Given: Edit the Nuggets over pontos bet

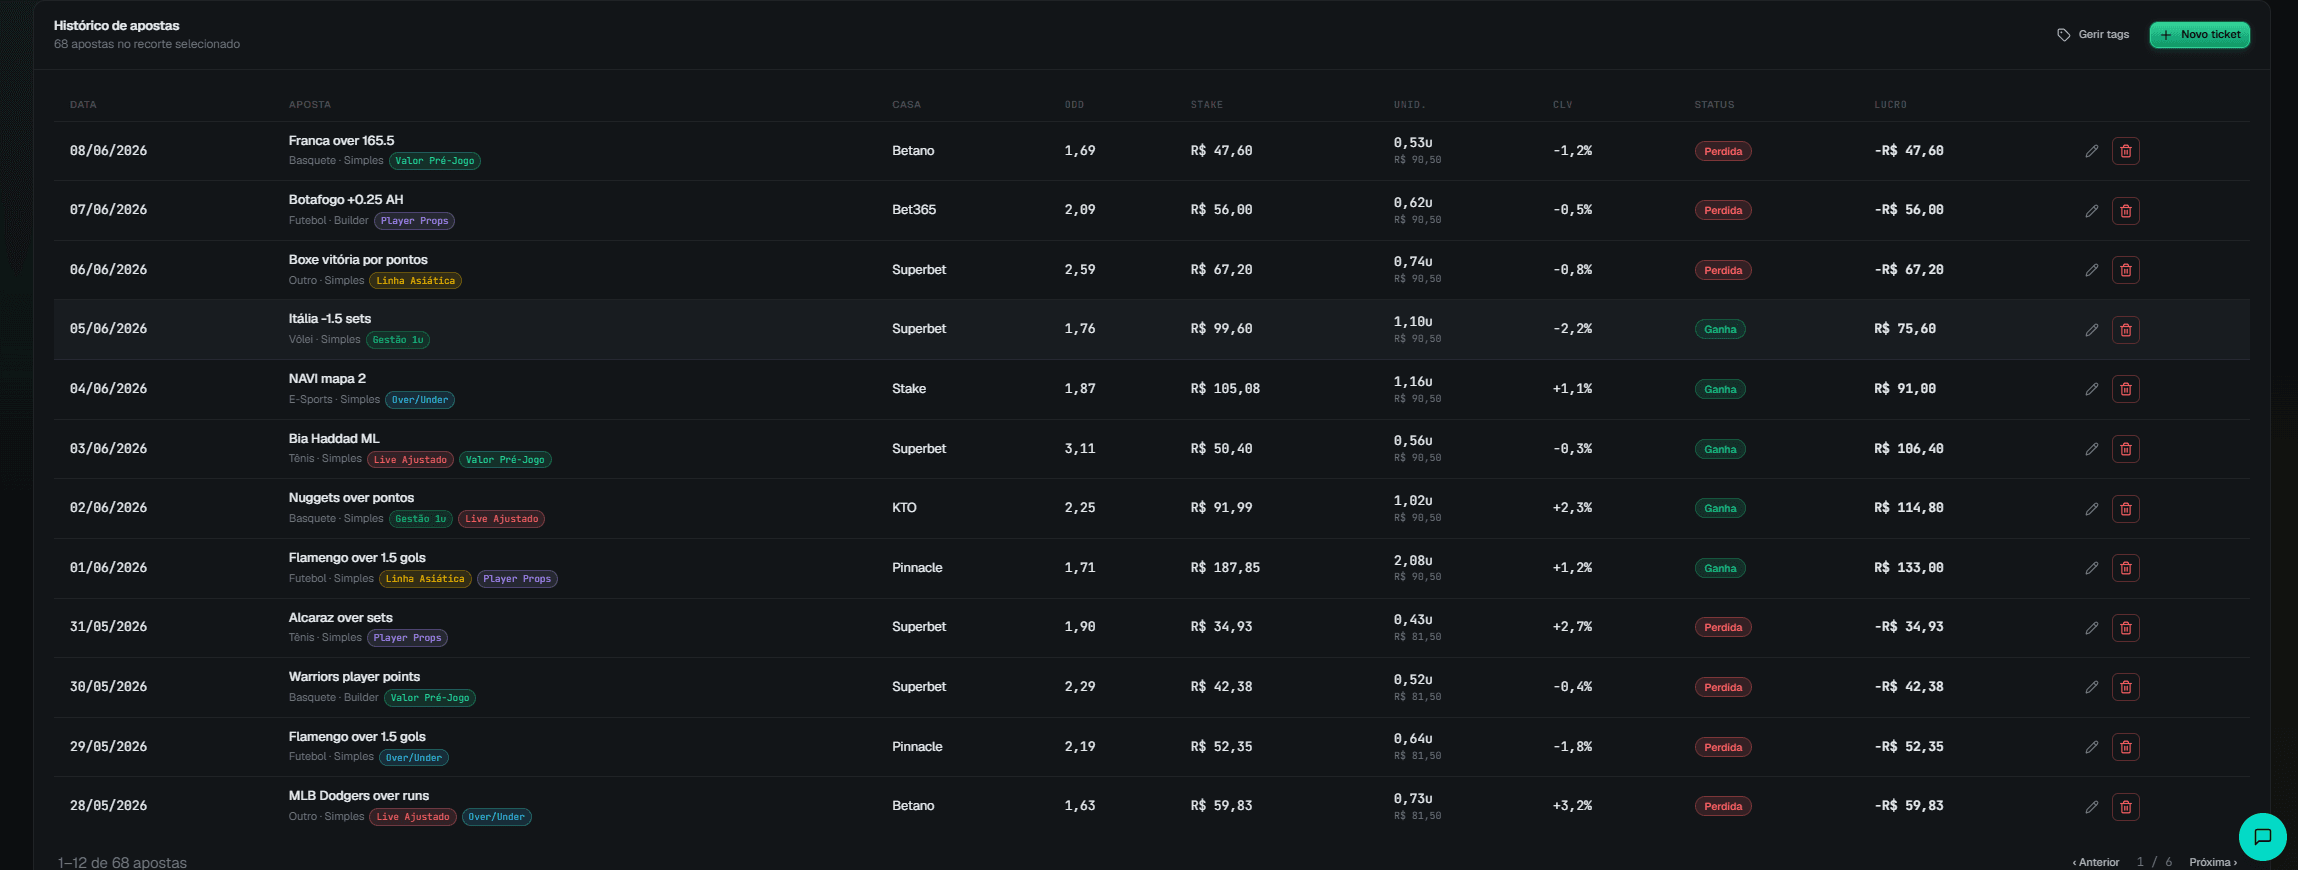Looking at the screenshot, I should coord(2091,509).
